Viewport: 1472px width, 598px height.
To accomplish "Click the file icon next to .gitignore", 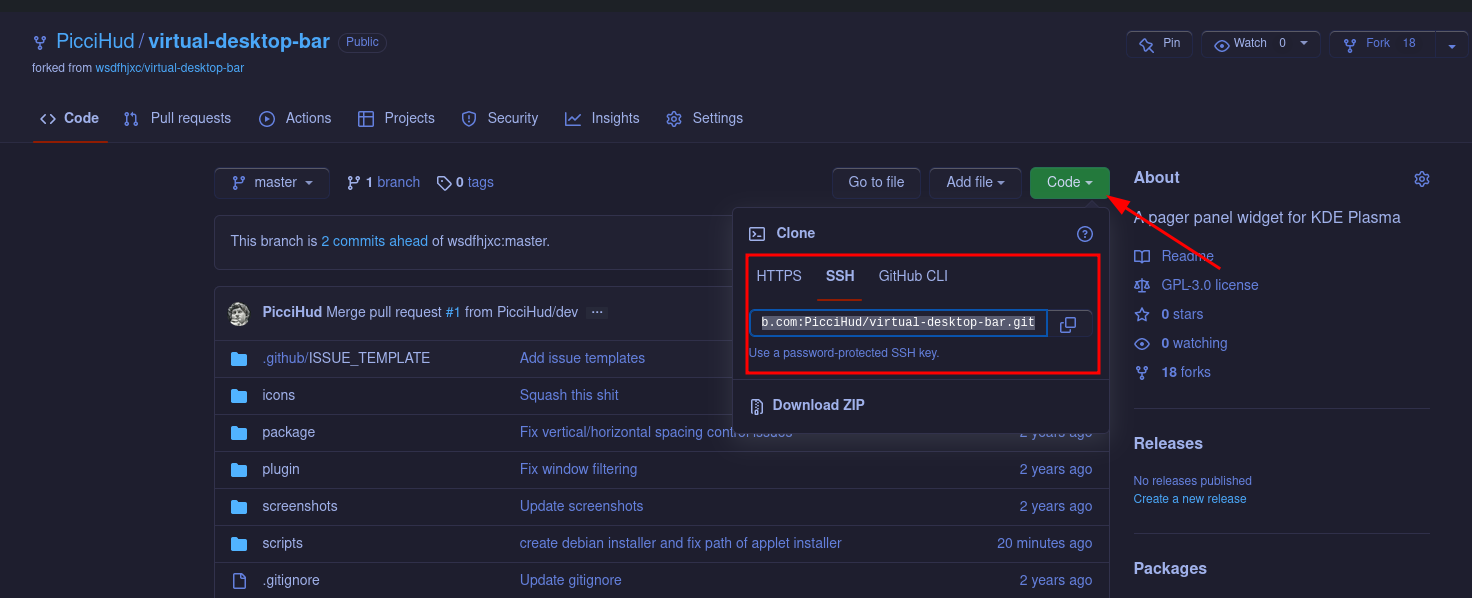I will (239, 580).
